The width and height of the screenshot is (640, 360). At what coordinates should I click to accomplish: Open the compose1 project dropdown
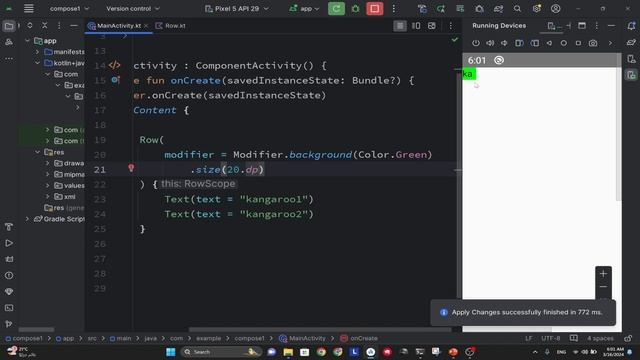[x=69, y=9]
